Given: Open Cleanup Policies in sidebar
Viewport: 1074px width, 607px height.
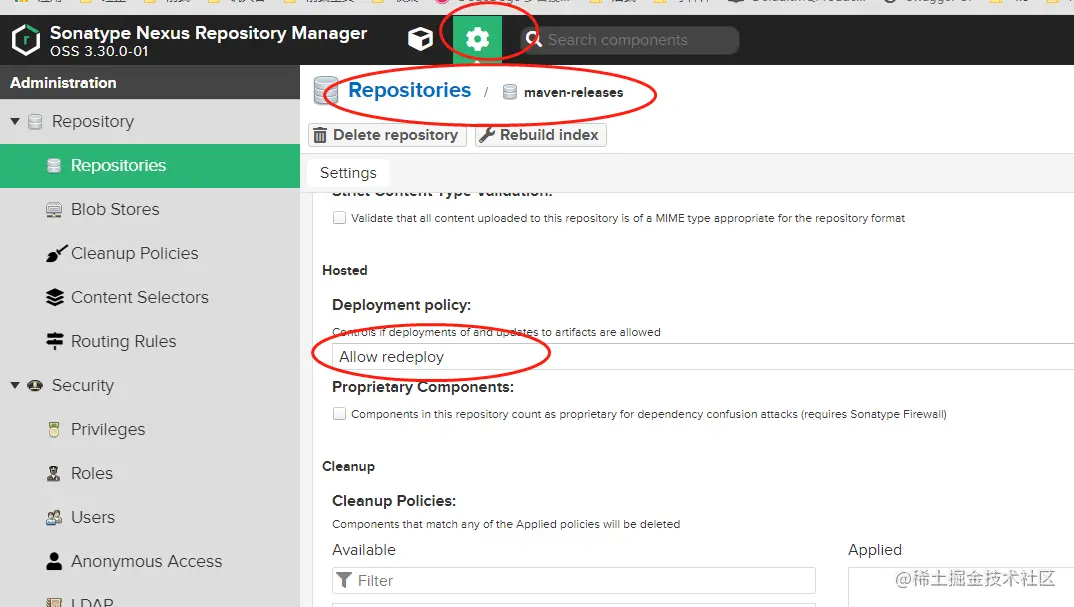Looking at the screenshot, I should [134, 253].
